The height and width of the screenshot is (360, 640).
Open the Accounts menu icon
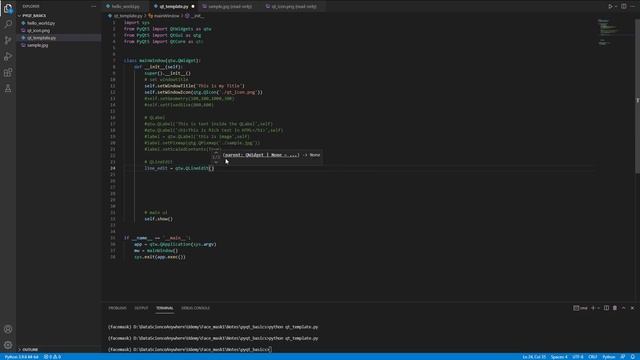[8, 329]
